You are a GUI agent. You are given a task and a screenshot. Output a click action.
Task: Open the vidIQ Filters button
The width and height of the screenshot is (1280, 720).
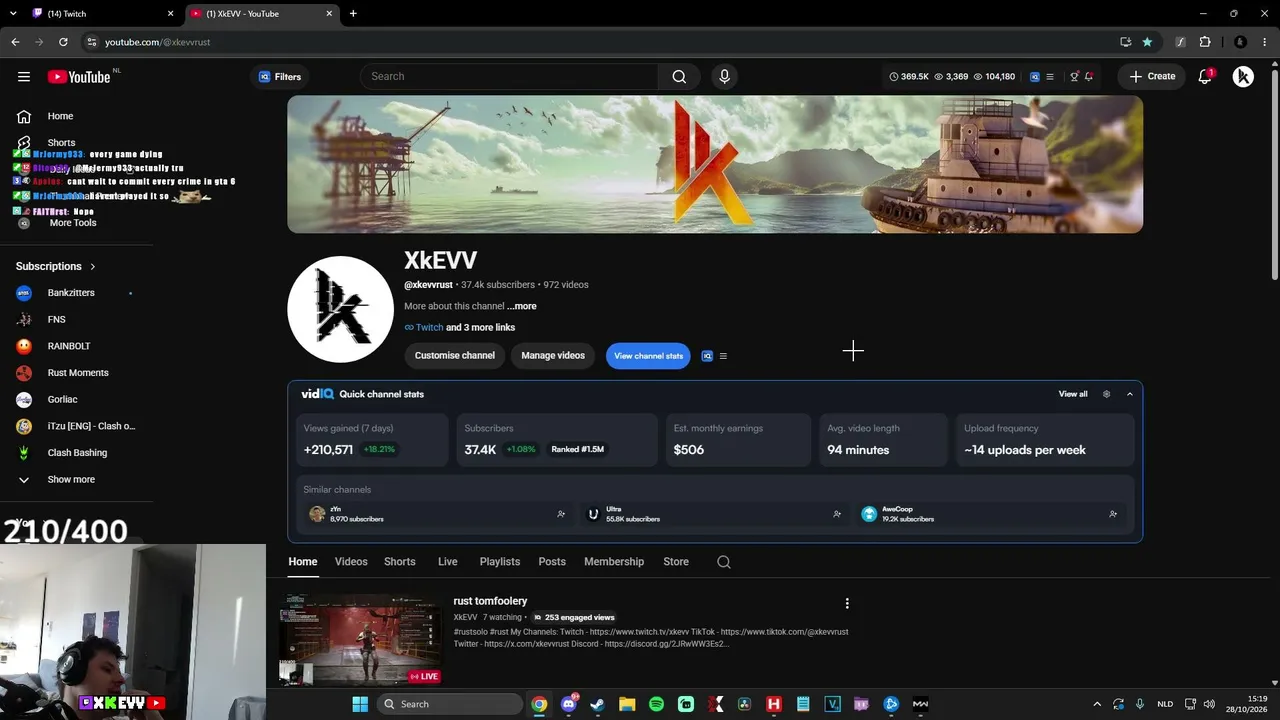click(x=280, y=77)
